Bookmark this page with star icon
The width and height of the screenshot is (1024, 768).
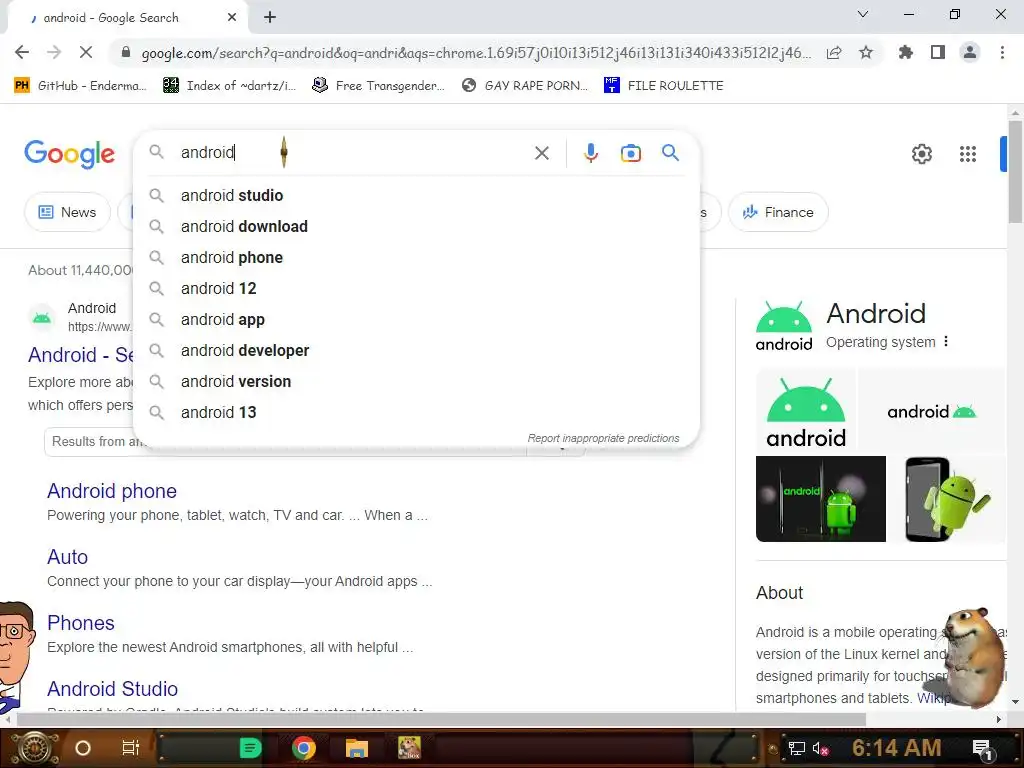(x=866, y=52)
